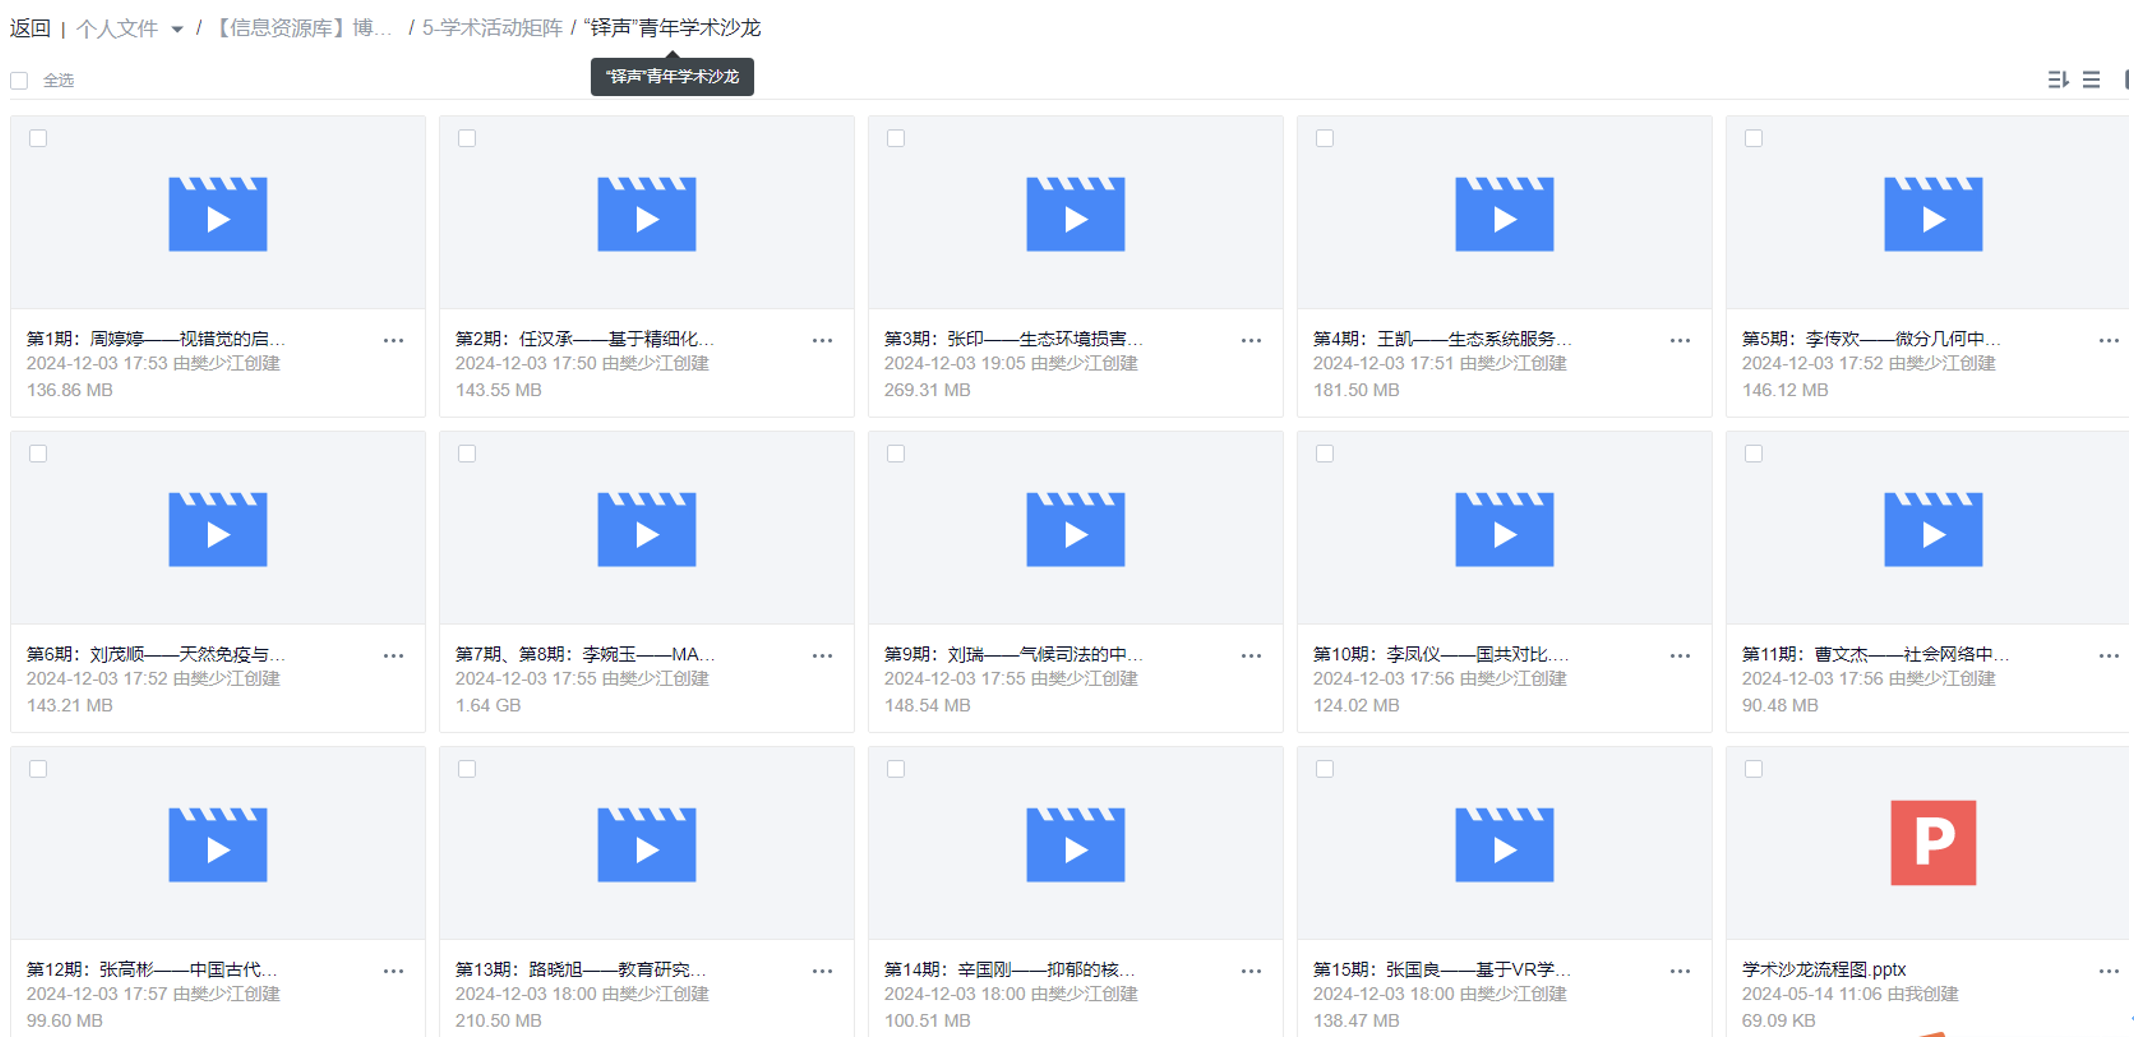Open the sort order icon at top right

(x=2057, y=80)
